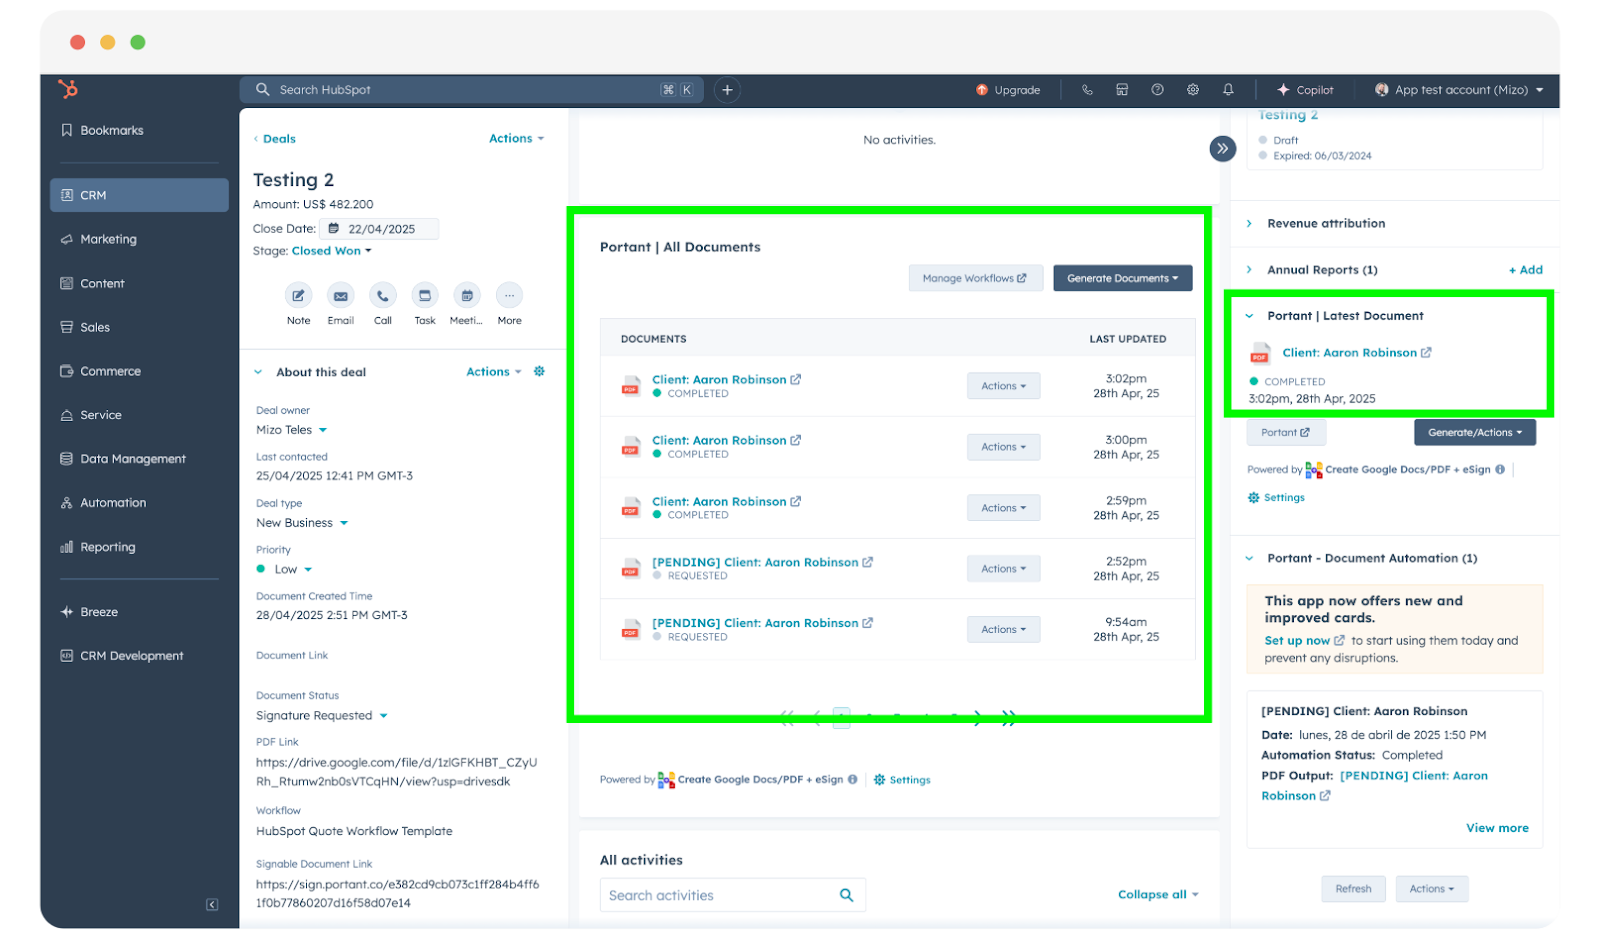
Task: Click the search magnifier in Search activities
Action: 846,895
